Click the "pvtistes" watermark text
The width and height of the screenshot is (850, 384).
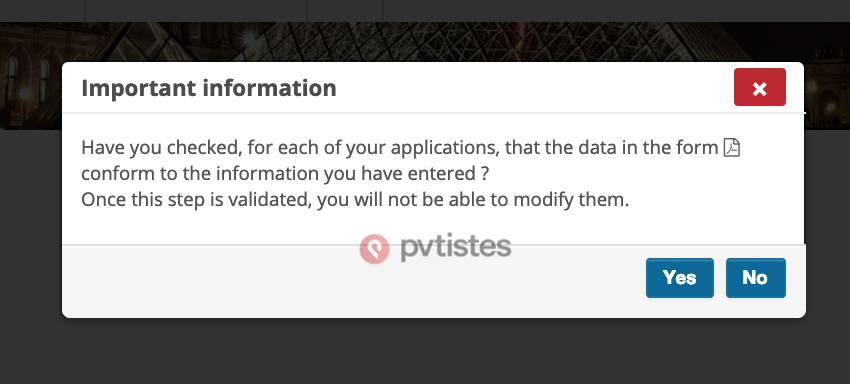tap(455, 247)
